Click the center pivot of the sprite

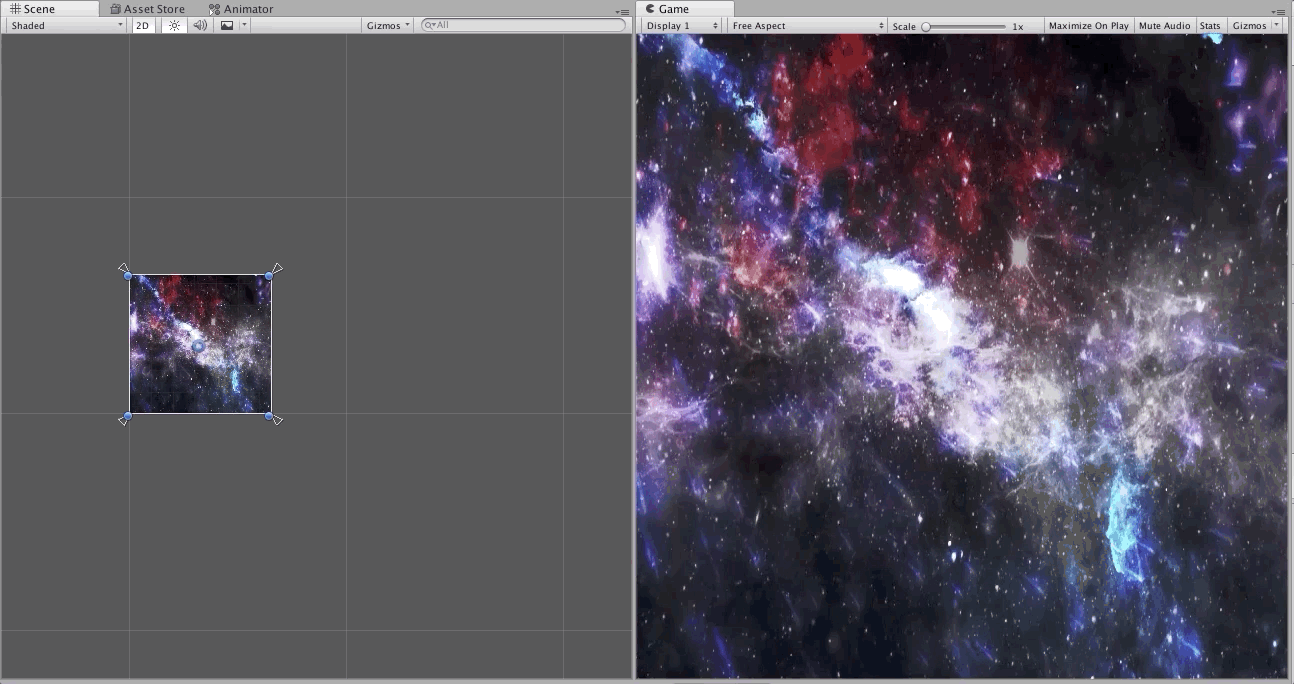coord(198,346)
